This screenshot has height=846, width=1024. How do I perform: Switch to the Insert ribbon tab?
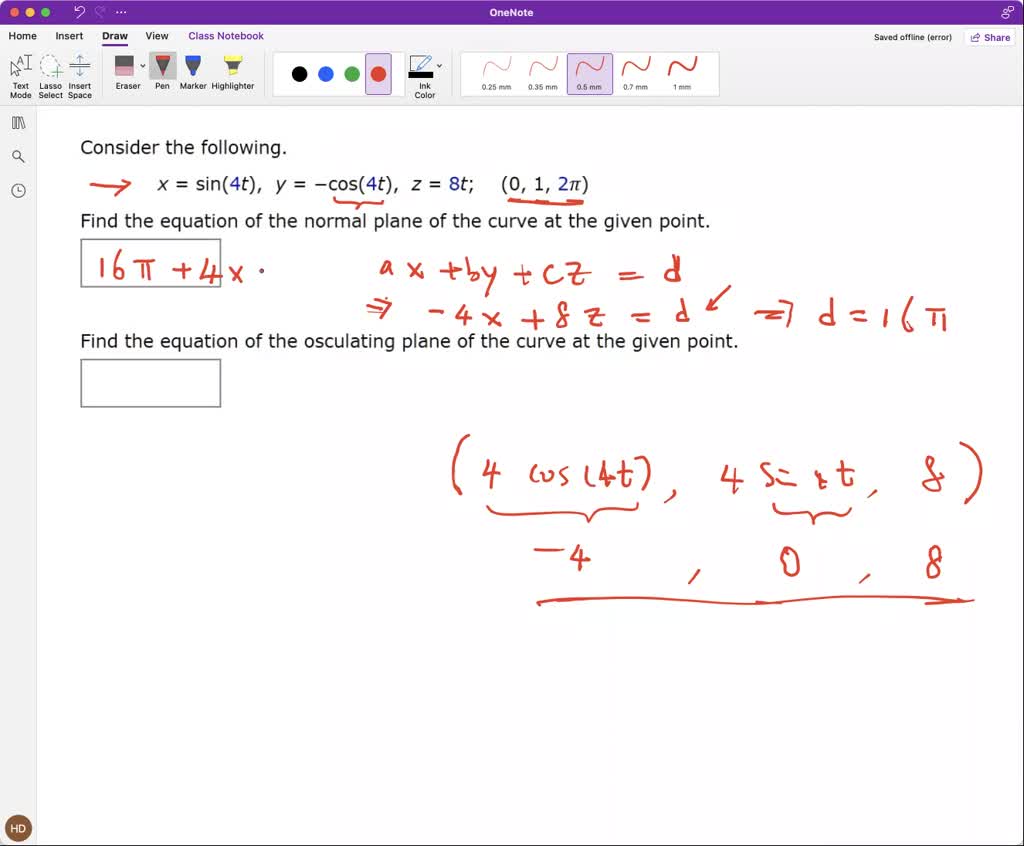pos(69,35)
